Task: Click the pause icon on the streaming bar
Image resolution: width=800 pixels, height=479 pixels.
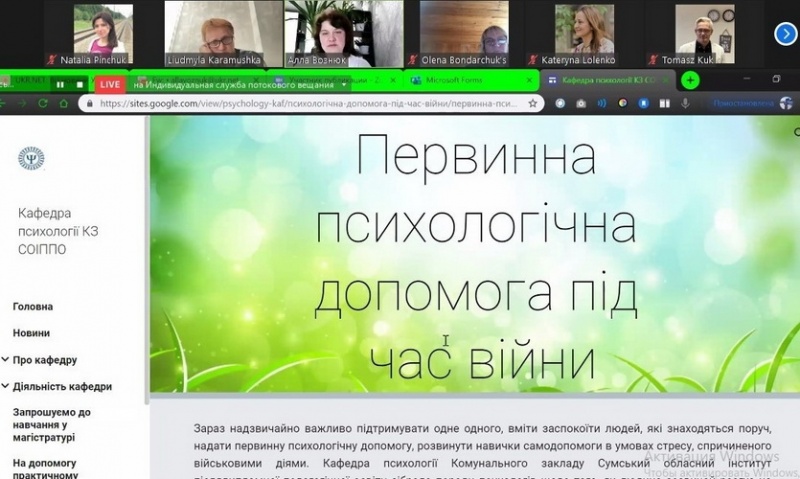Action: pos(60,85)
